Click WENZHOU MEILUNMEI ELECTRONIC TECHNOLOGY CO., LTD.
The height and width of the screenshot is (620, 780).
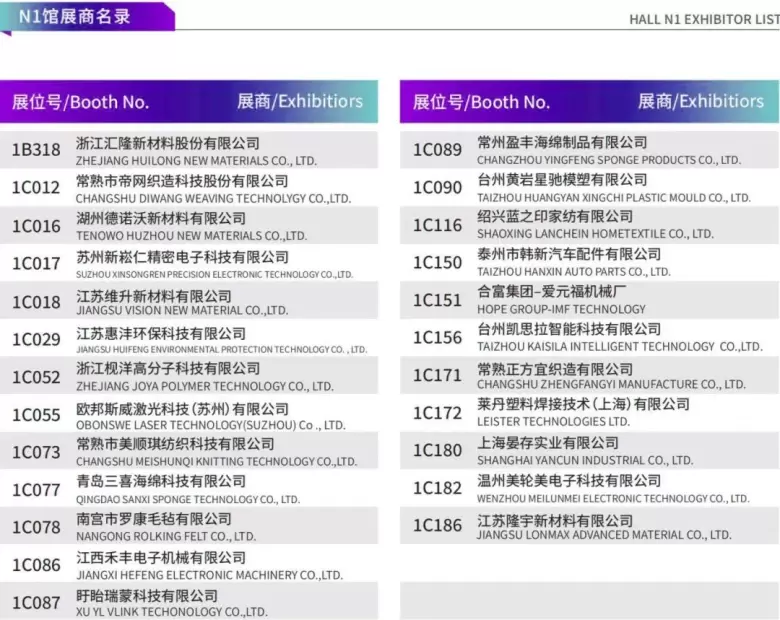pos(613,499)
